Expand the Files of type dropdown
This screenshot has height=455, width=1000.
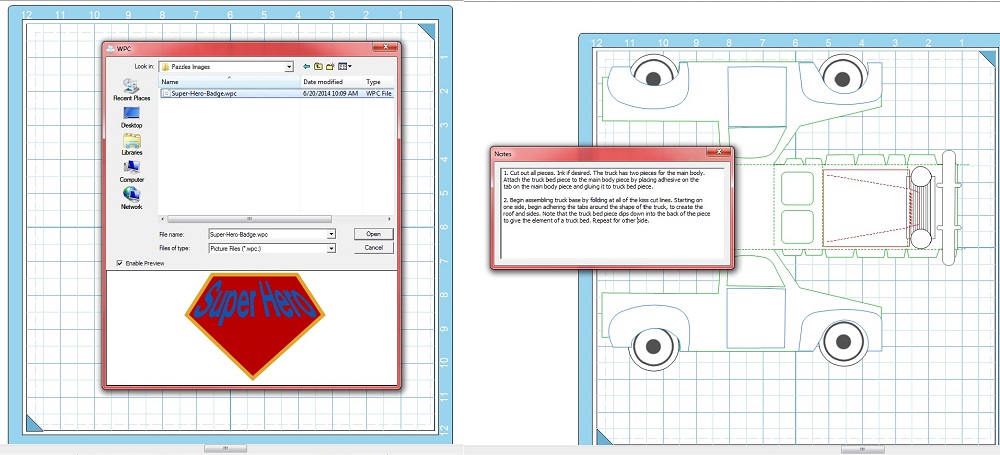[331, 248]
